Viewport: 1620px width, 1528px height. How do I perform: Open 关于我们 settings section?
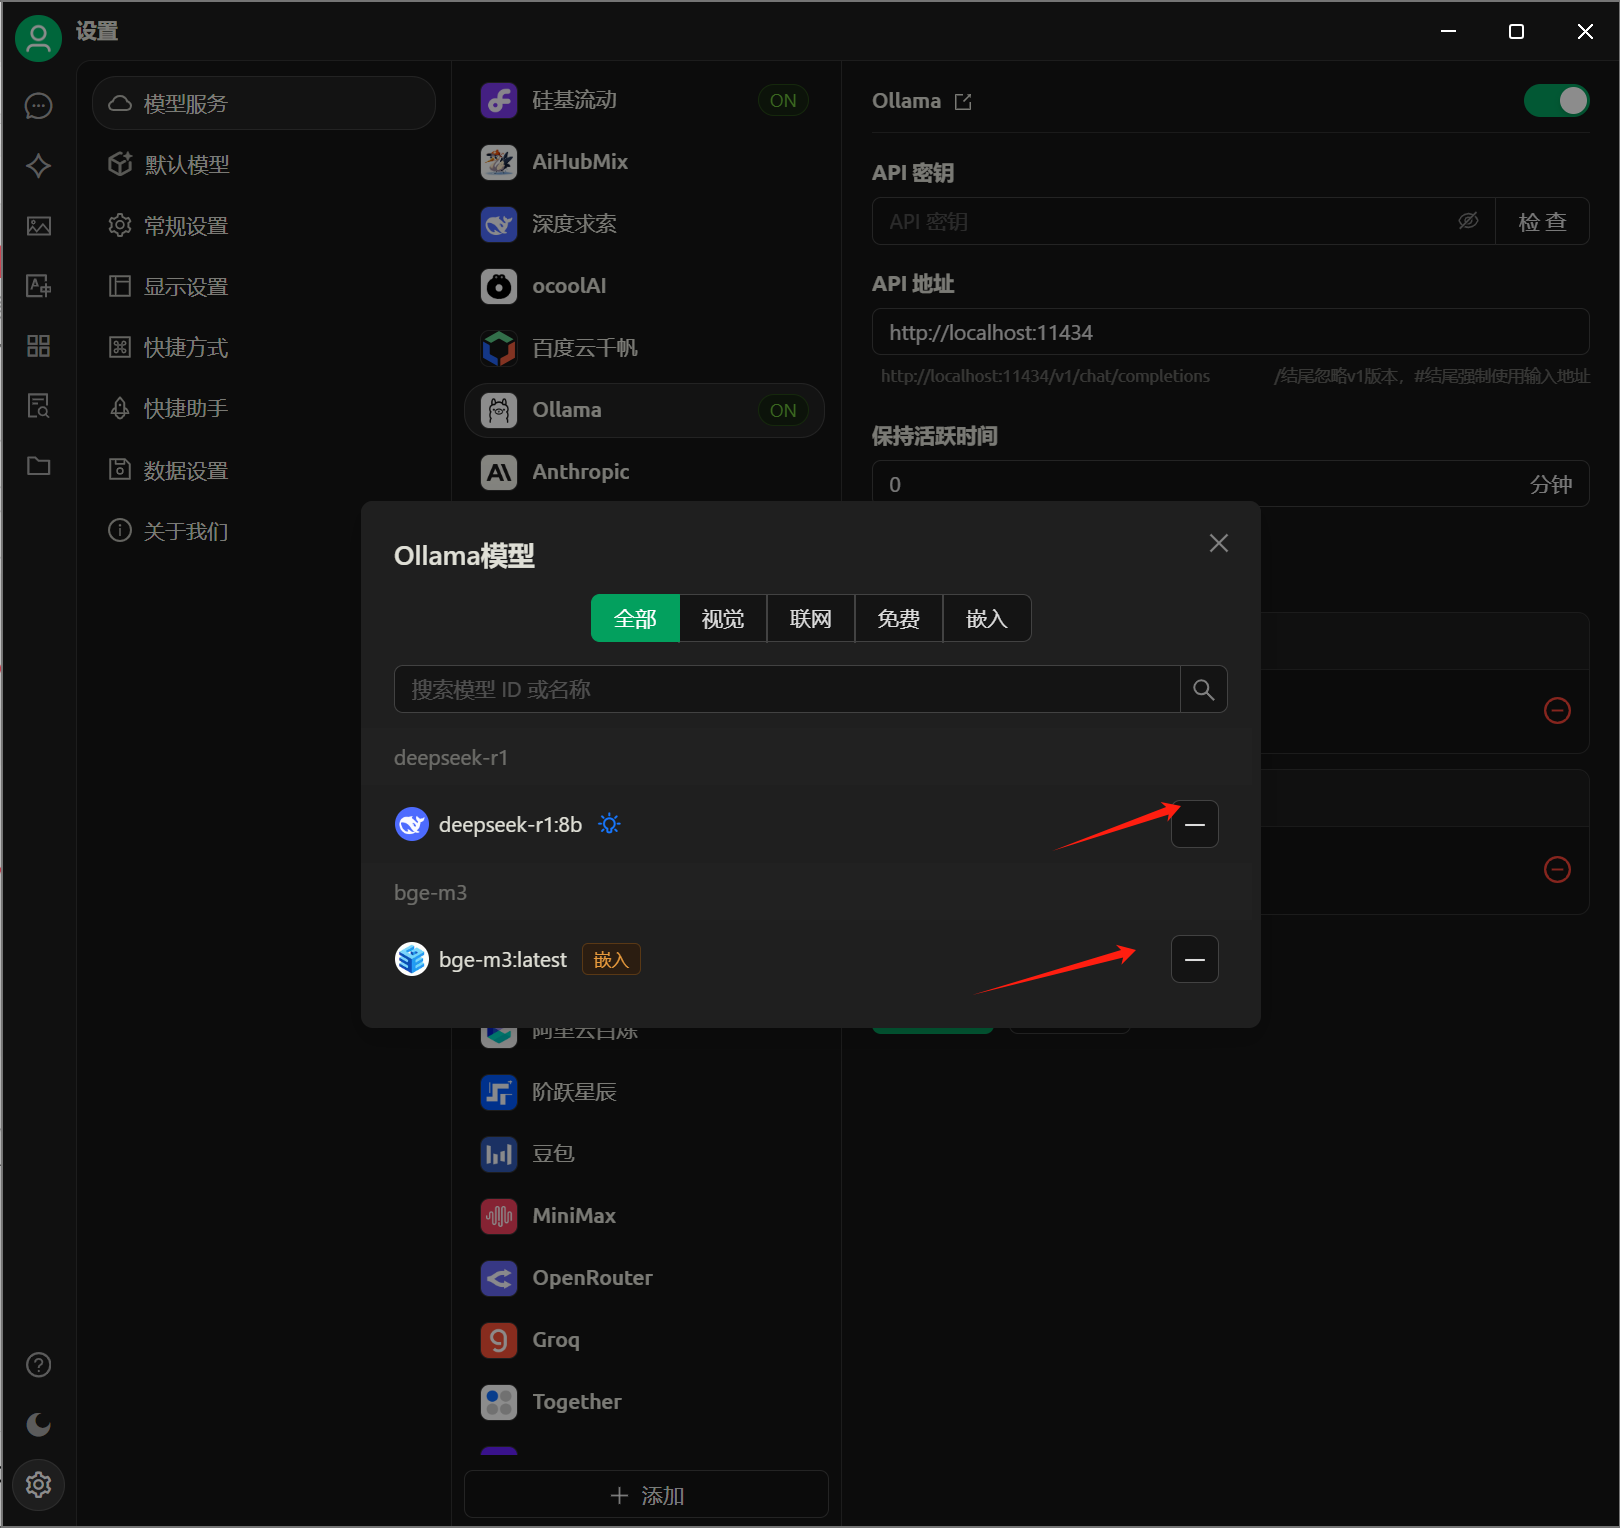[264, 531]
